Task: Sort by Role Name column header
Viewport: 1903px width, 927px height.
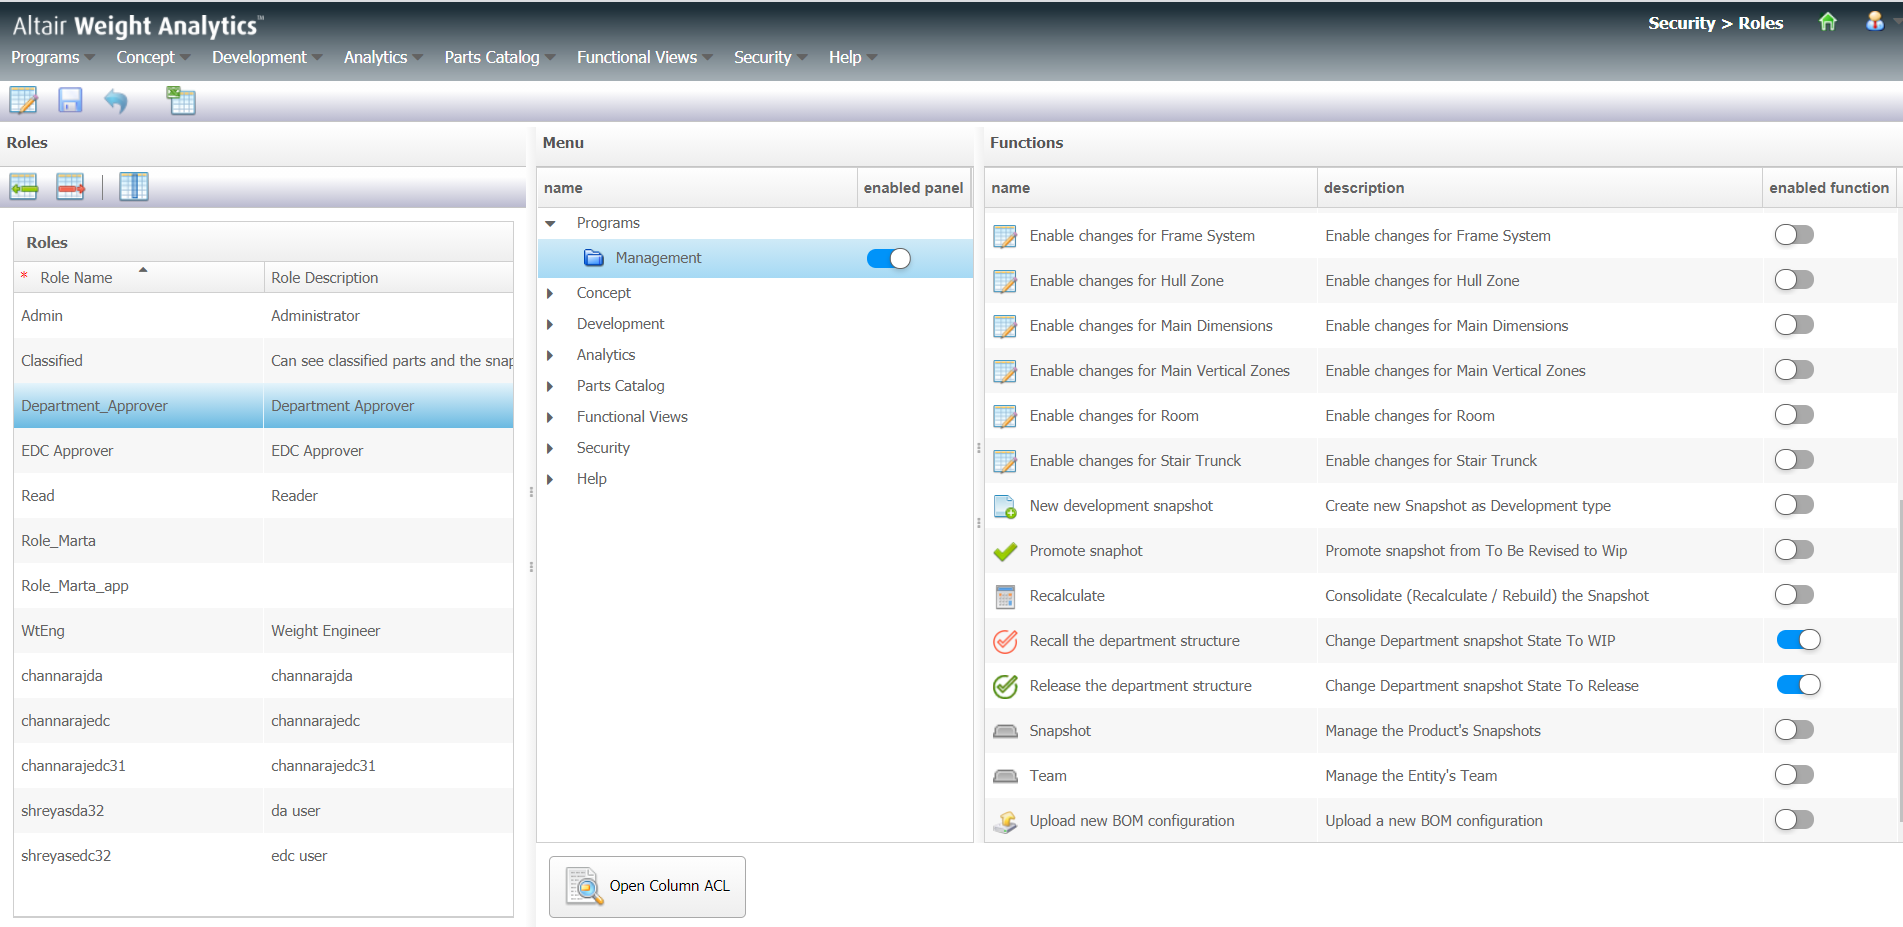Action: tap(77, 278)
